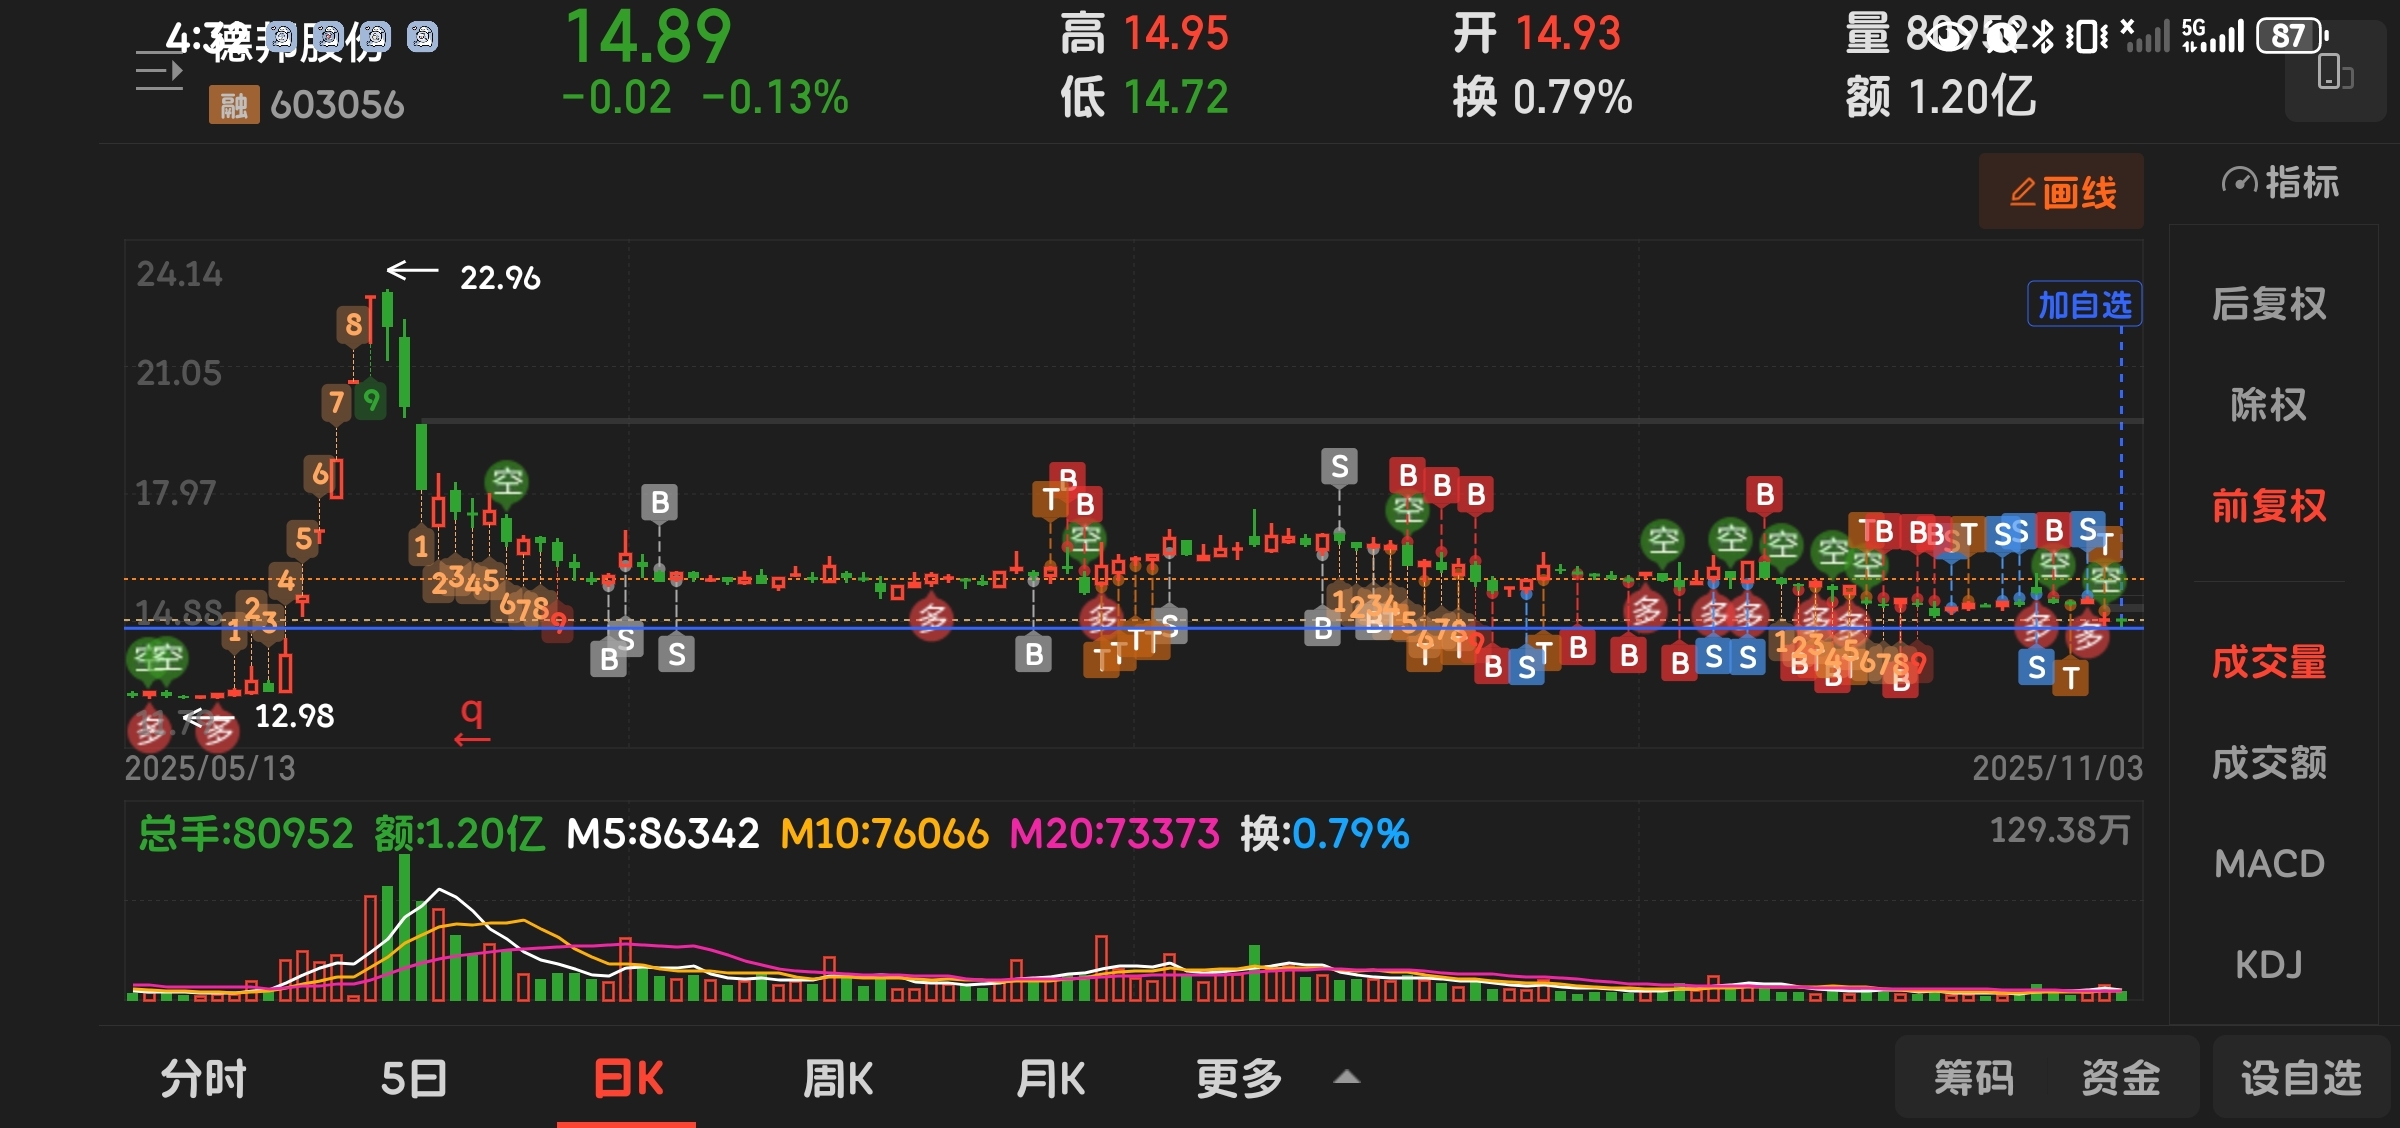
Task: Switch to the 分时 intraday tab
Action: tap(204, 1078)
